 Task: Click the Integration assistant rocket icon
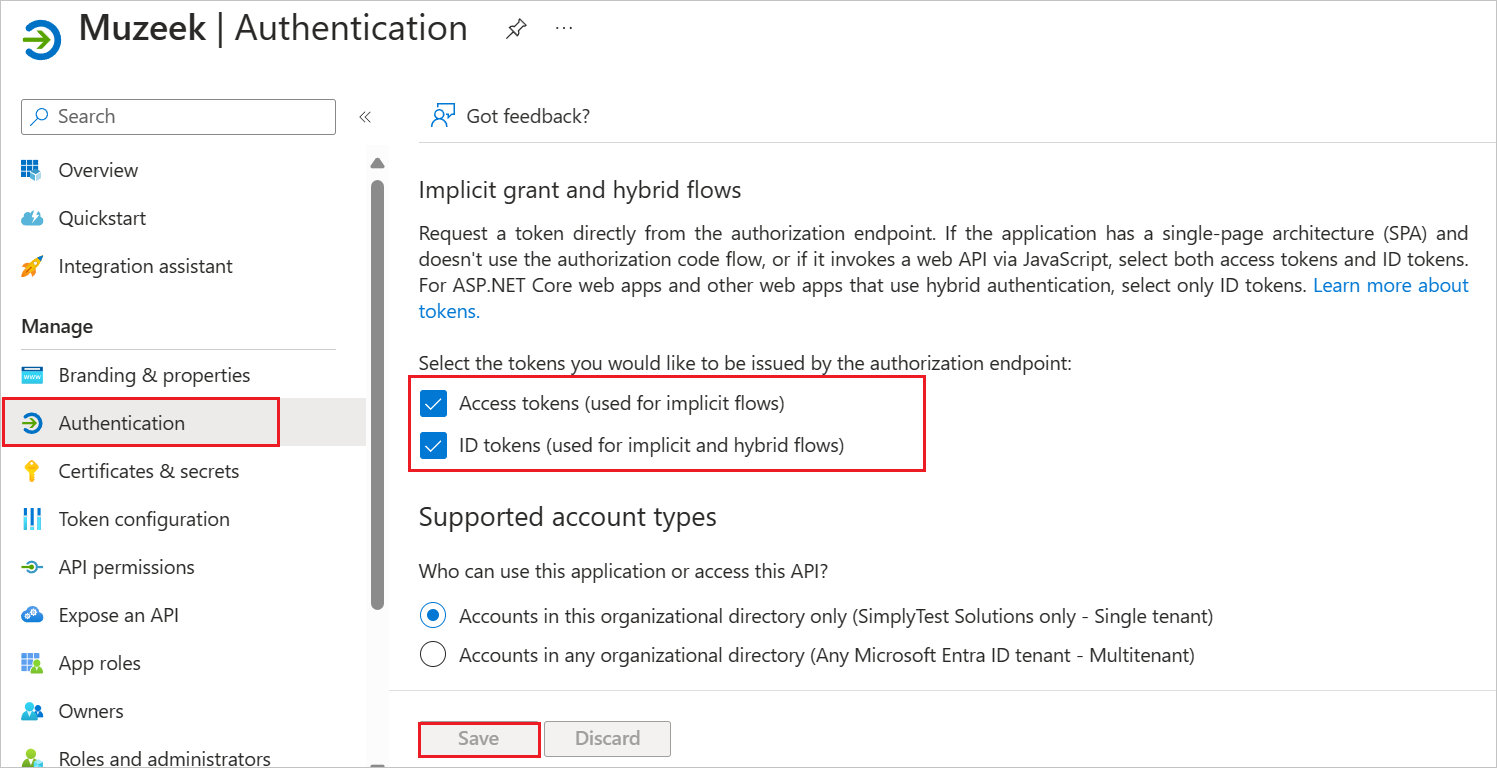(32, 266)
